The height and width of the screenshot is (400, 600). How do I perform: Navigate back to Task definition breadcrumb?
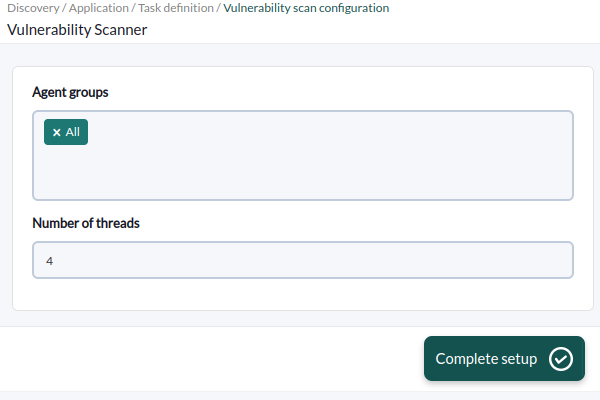point(176,8)
